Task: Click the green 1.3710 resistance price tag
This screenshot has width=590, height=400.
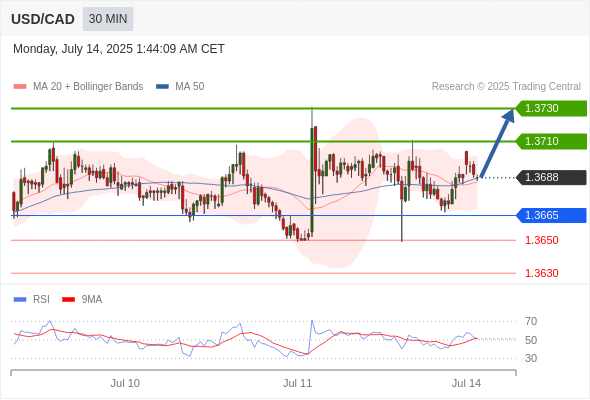Action: (x=551, y=141)
